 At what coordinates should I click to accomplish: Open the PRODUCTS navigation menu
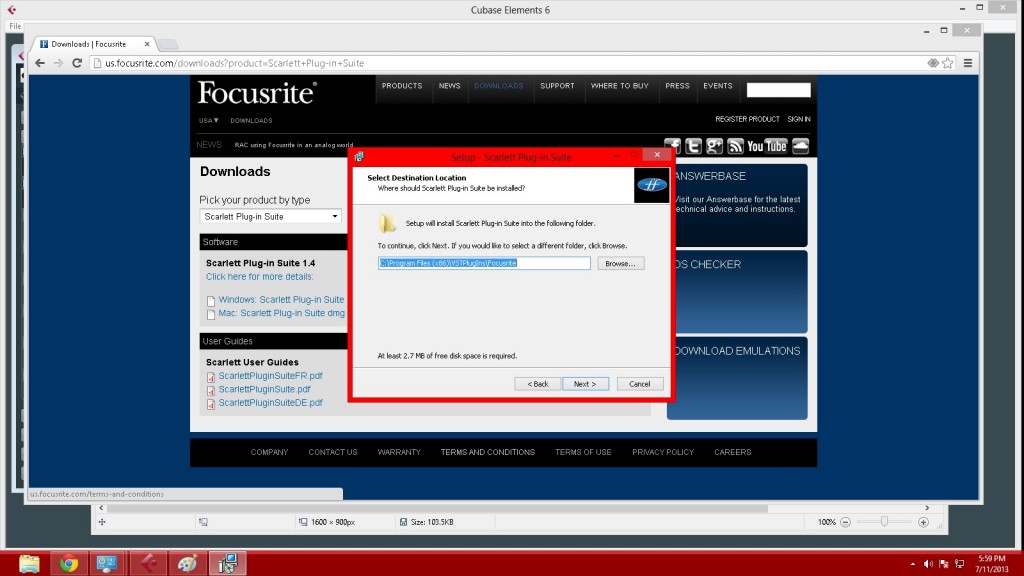click(402, 86)
